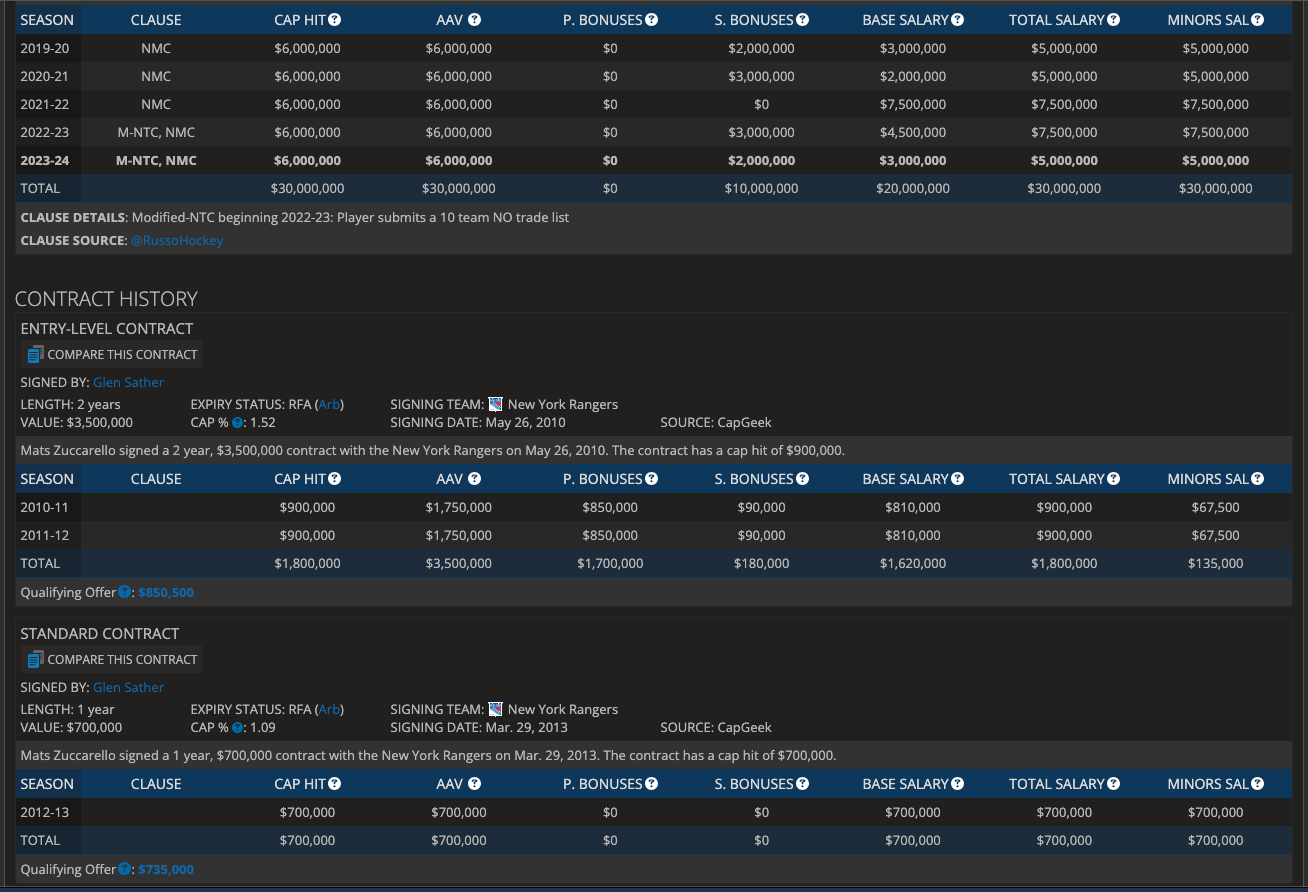Image resolution: width=1308 pixels, height=892 pixels.
Task: Compare the entry-level contract
Action: 111,354
